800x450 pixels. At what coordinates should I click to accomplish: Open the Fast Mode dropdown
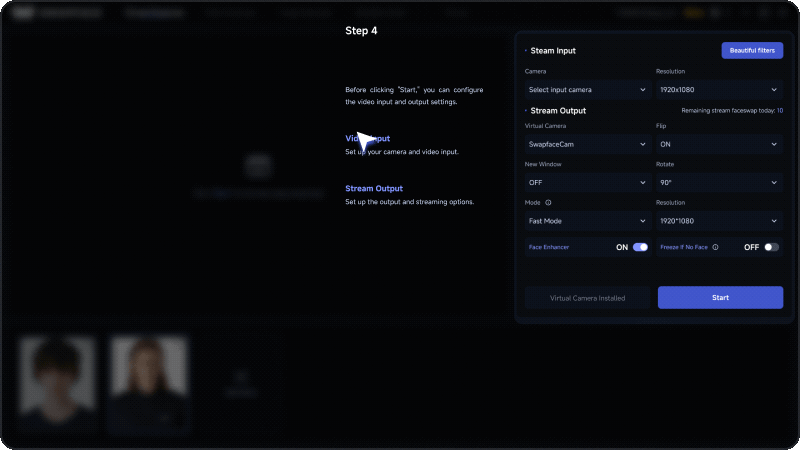(587, 221)
